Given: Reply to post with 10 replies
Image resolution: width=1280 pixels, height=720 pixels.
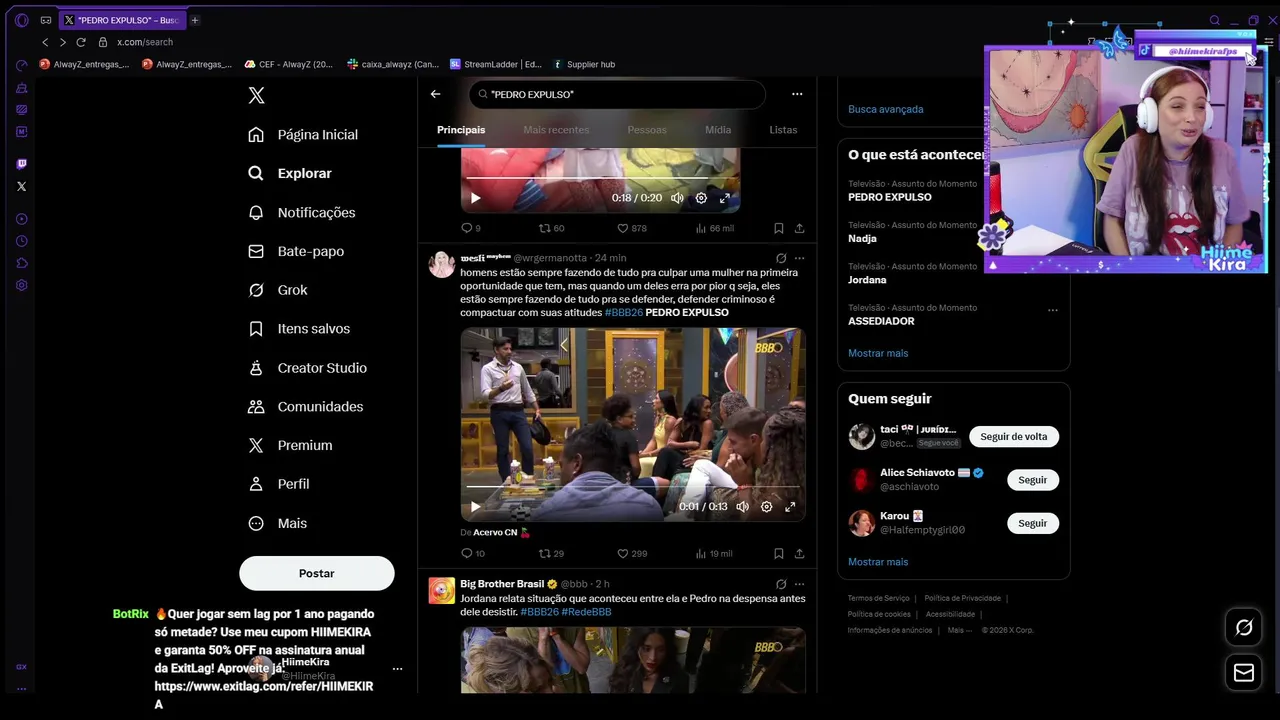Looking at the screenshot, I should tap(473, 553).
